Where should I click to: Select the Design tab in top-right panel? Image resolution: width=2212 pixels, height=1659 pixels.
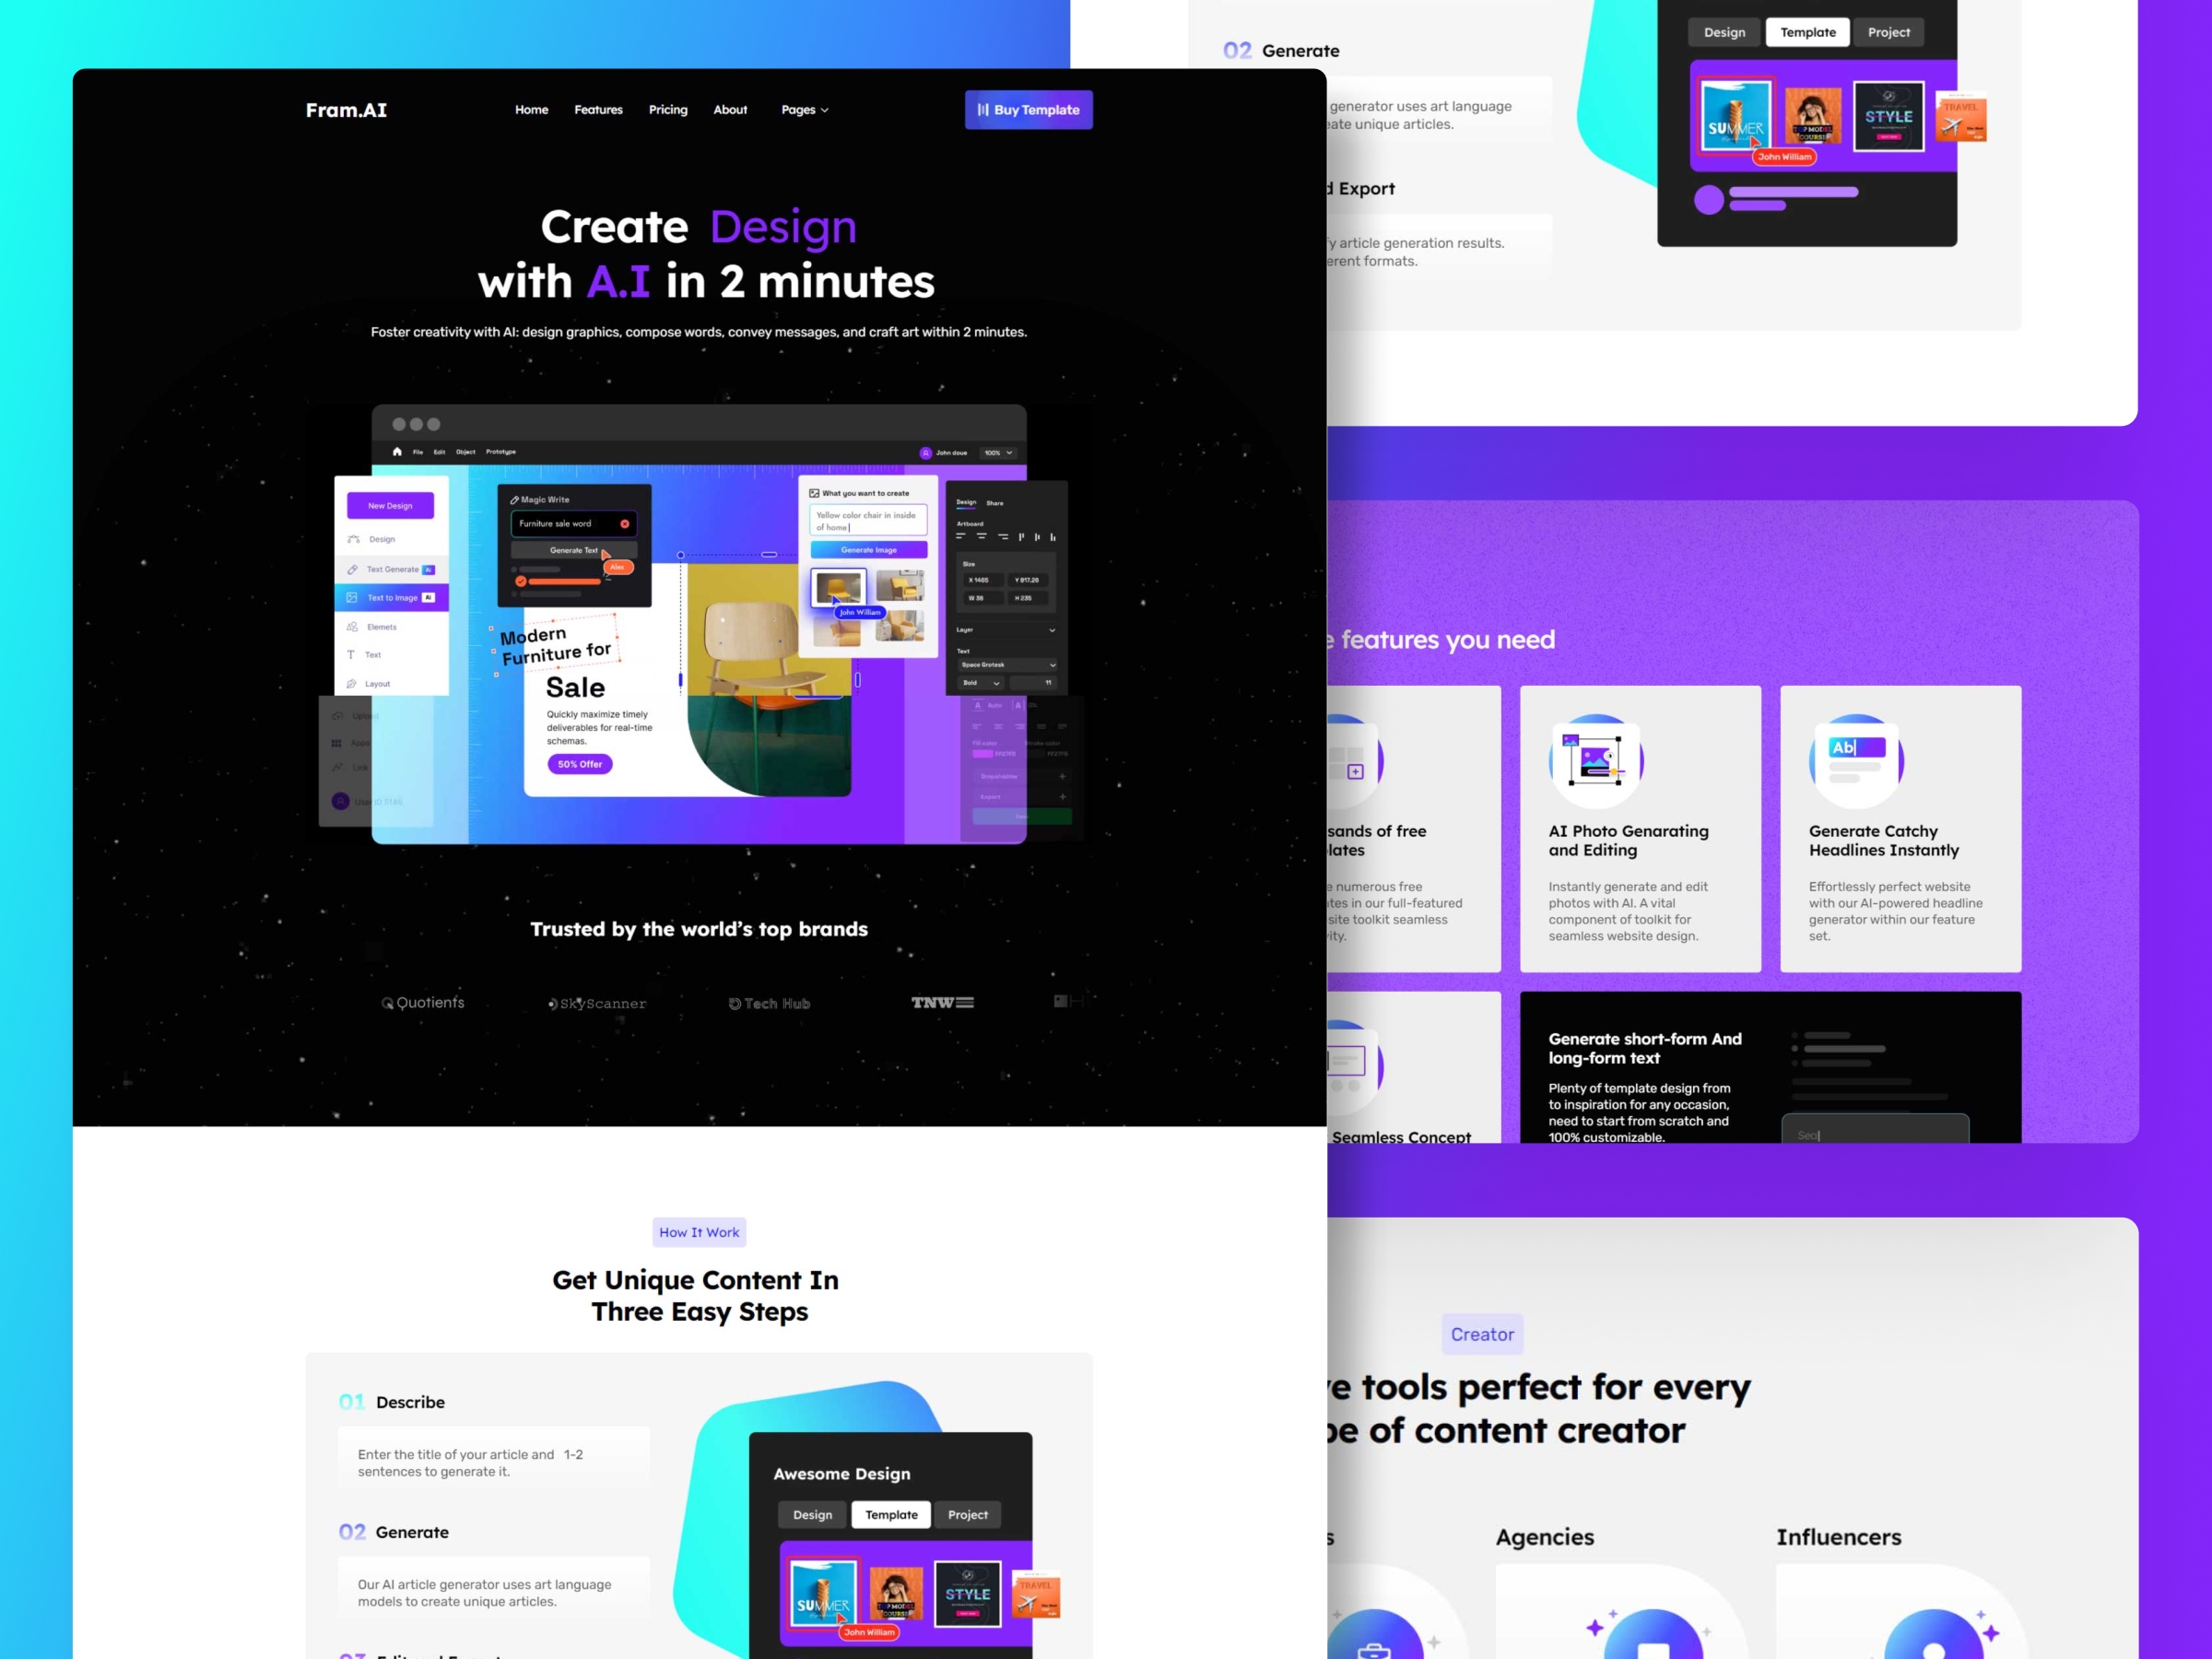click(x=1723, y=31)
